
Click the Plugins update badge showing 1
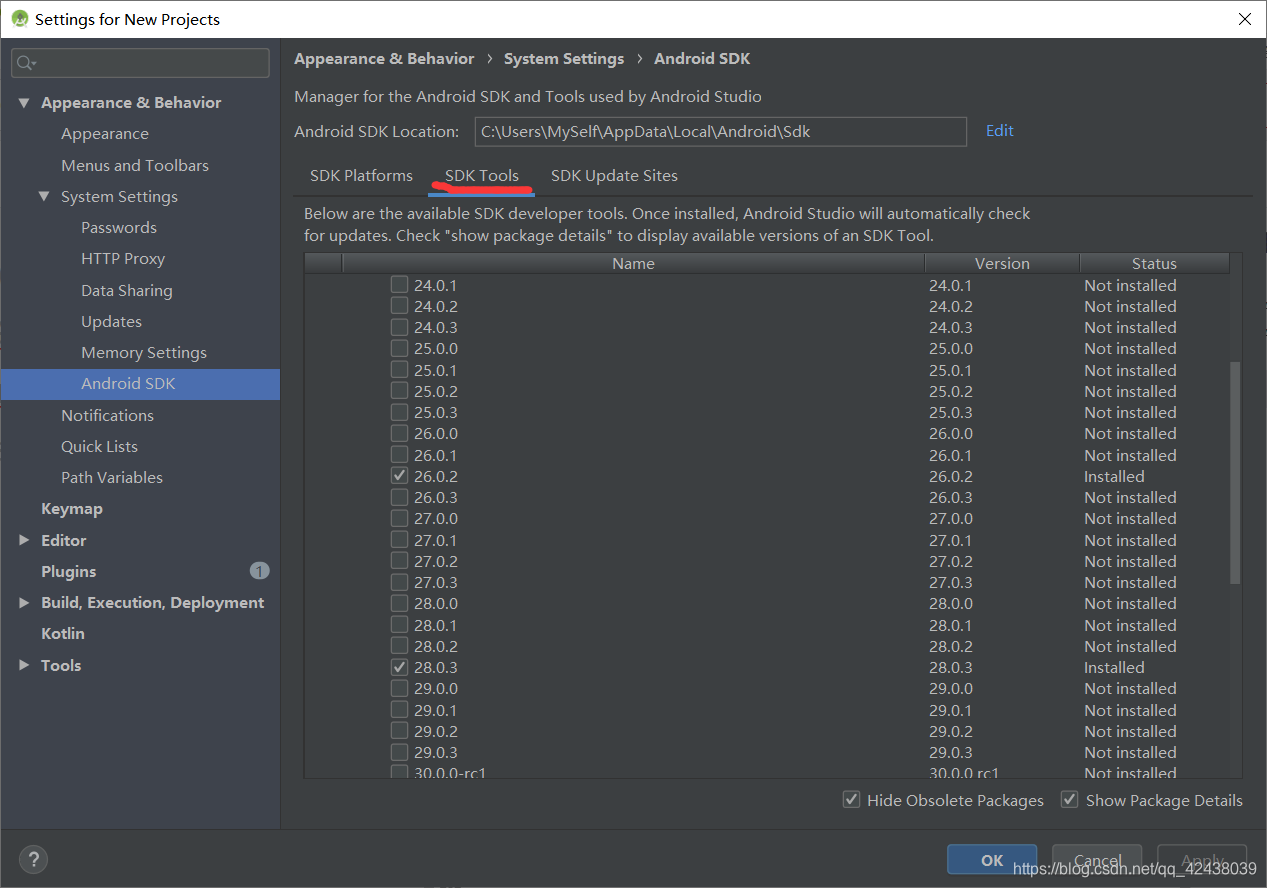(x=259, y=571)
